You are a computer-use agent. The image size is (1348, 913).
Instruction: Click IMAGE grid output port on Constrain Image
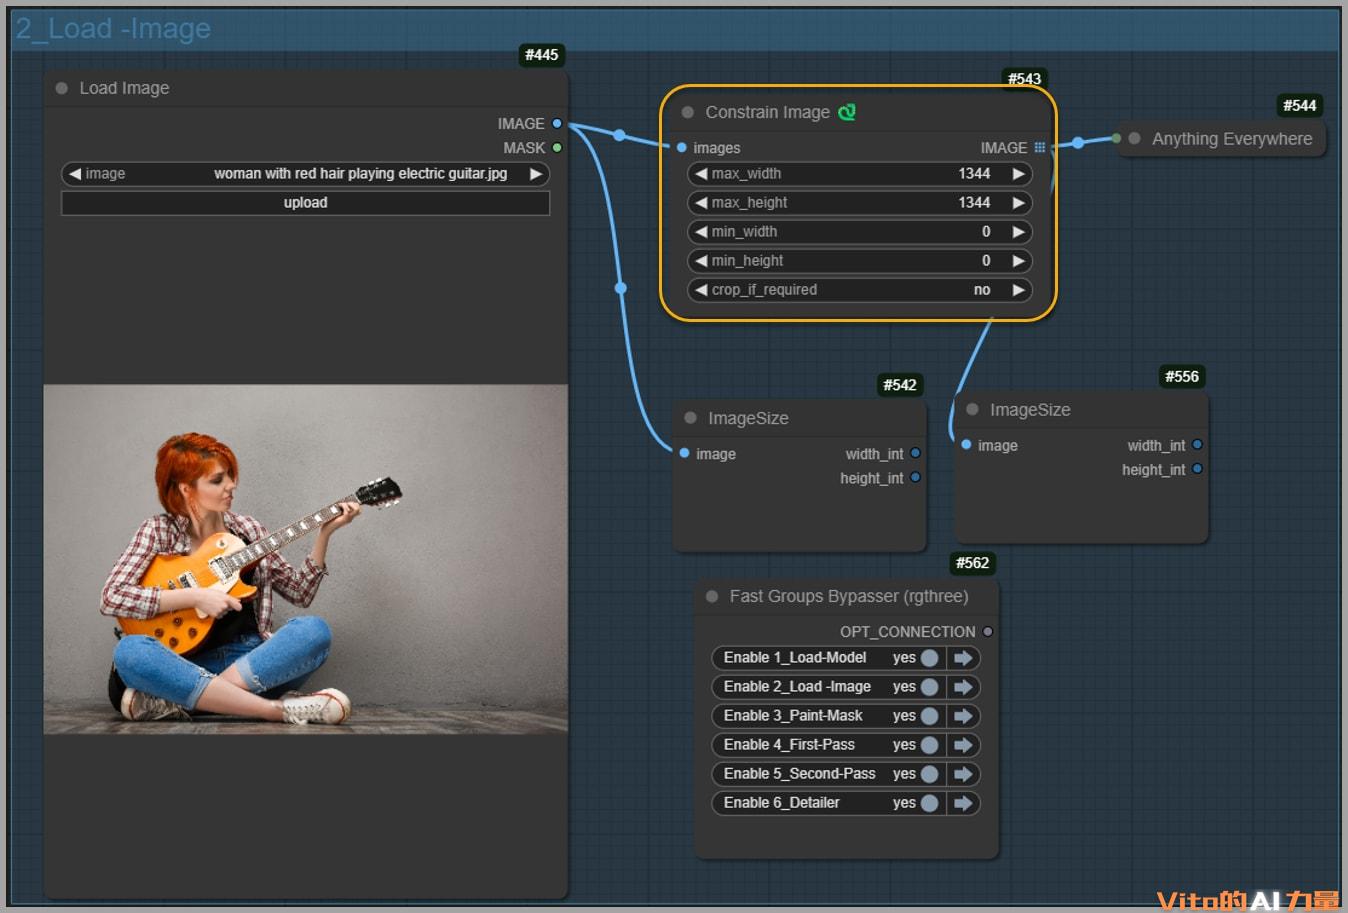tap(1040, 148)
